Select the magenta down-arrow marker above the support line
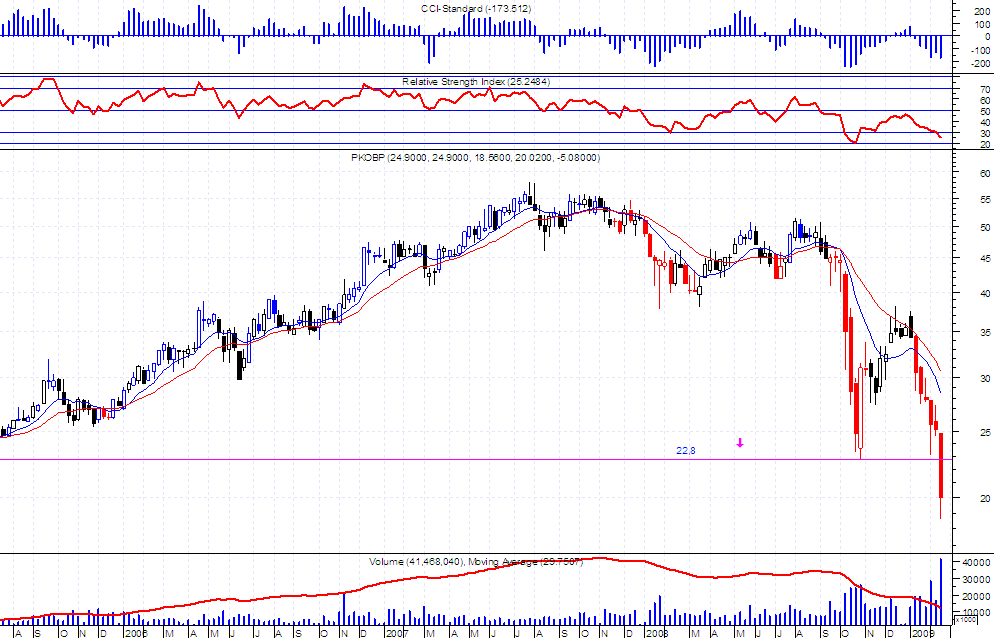 (739, 443)
